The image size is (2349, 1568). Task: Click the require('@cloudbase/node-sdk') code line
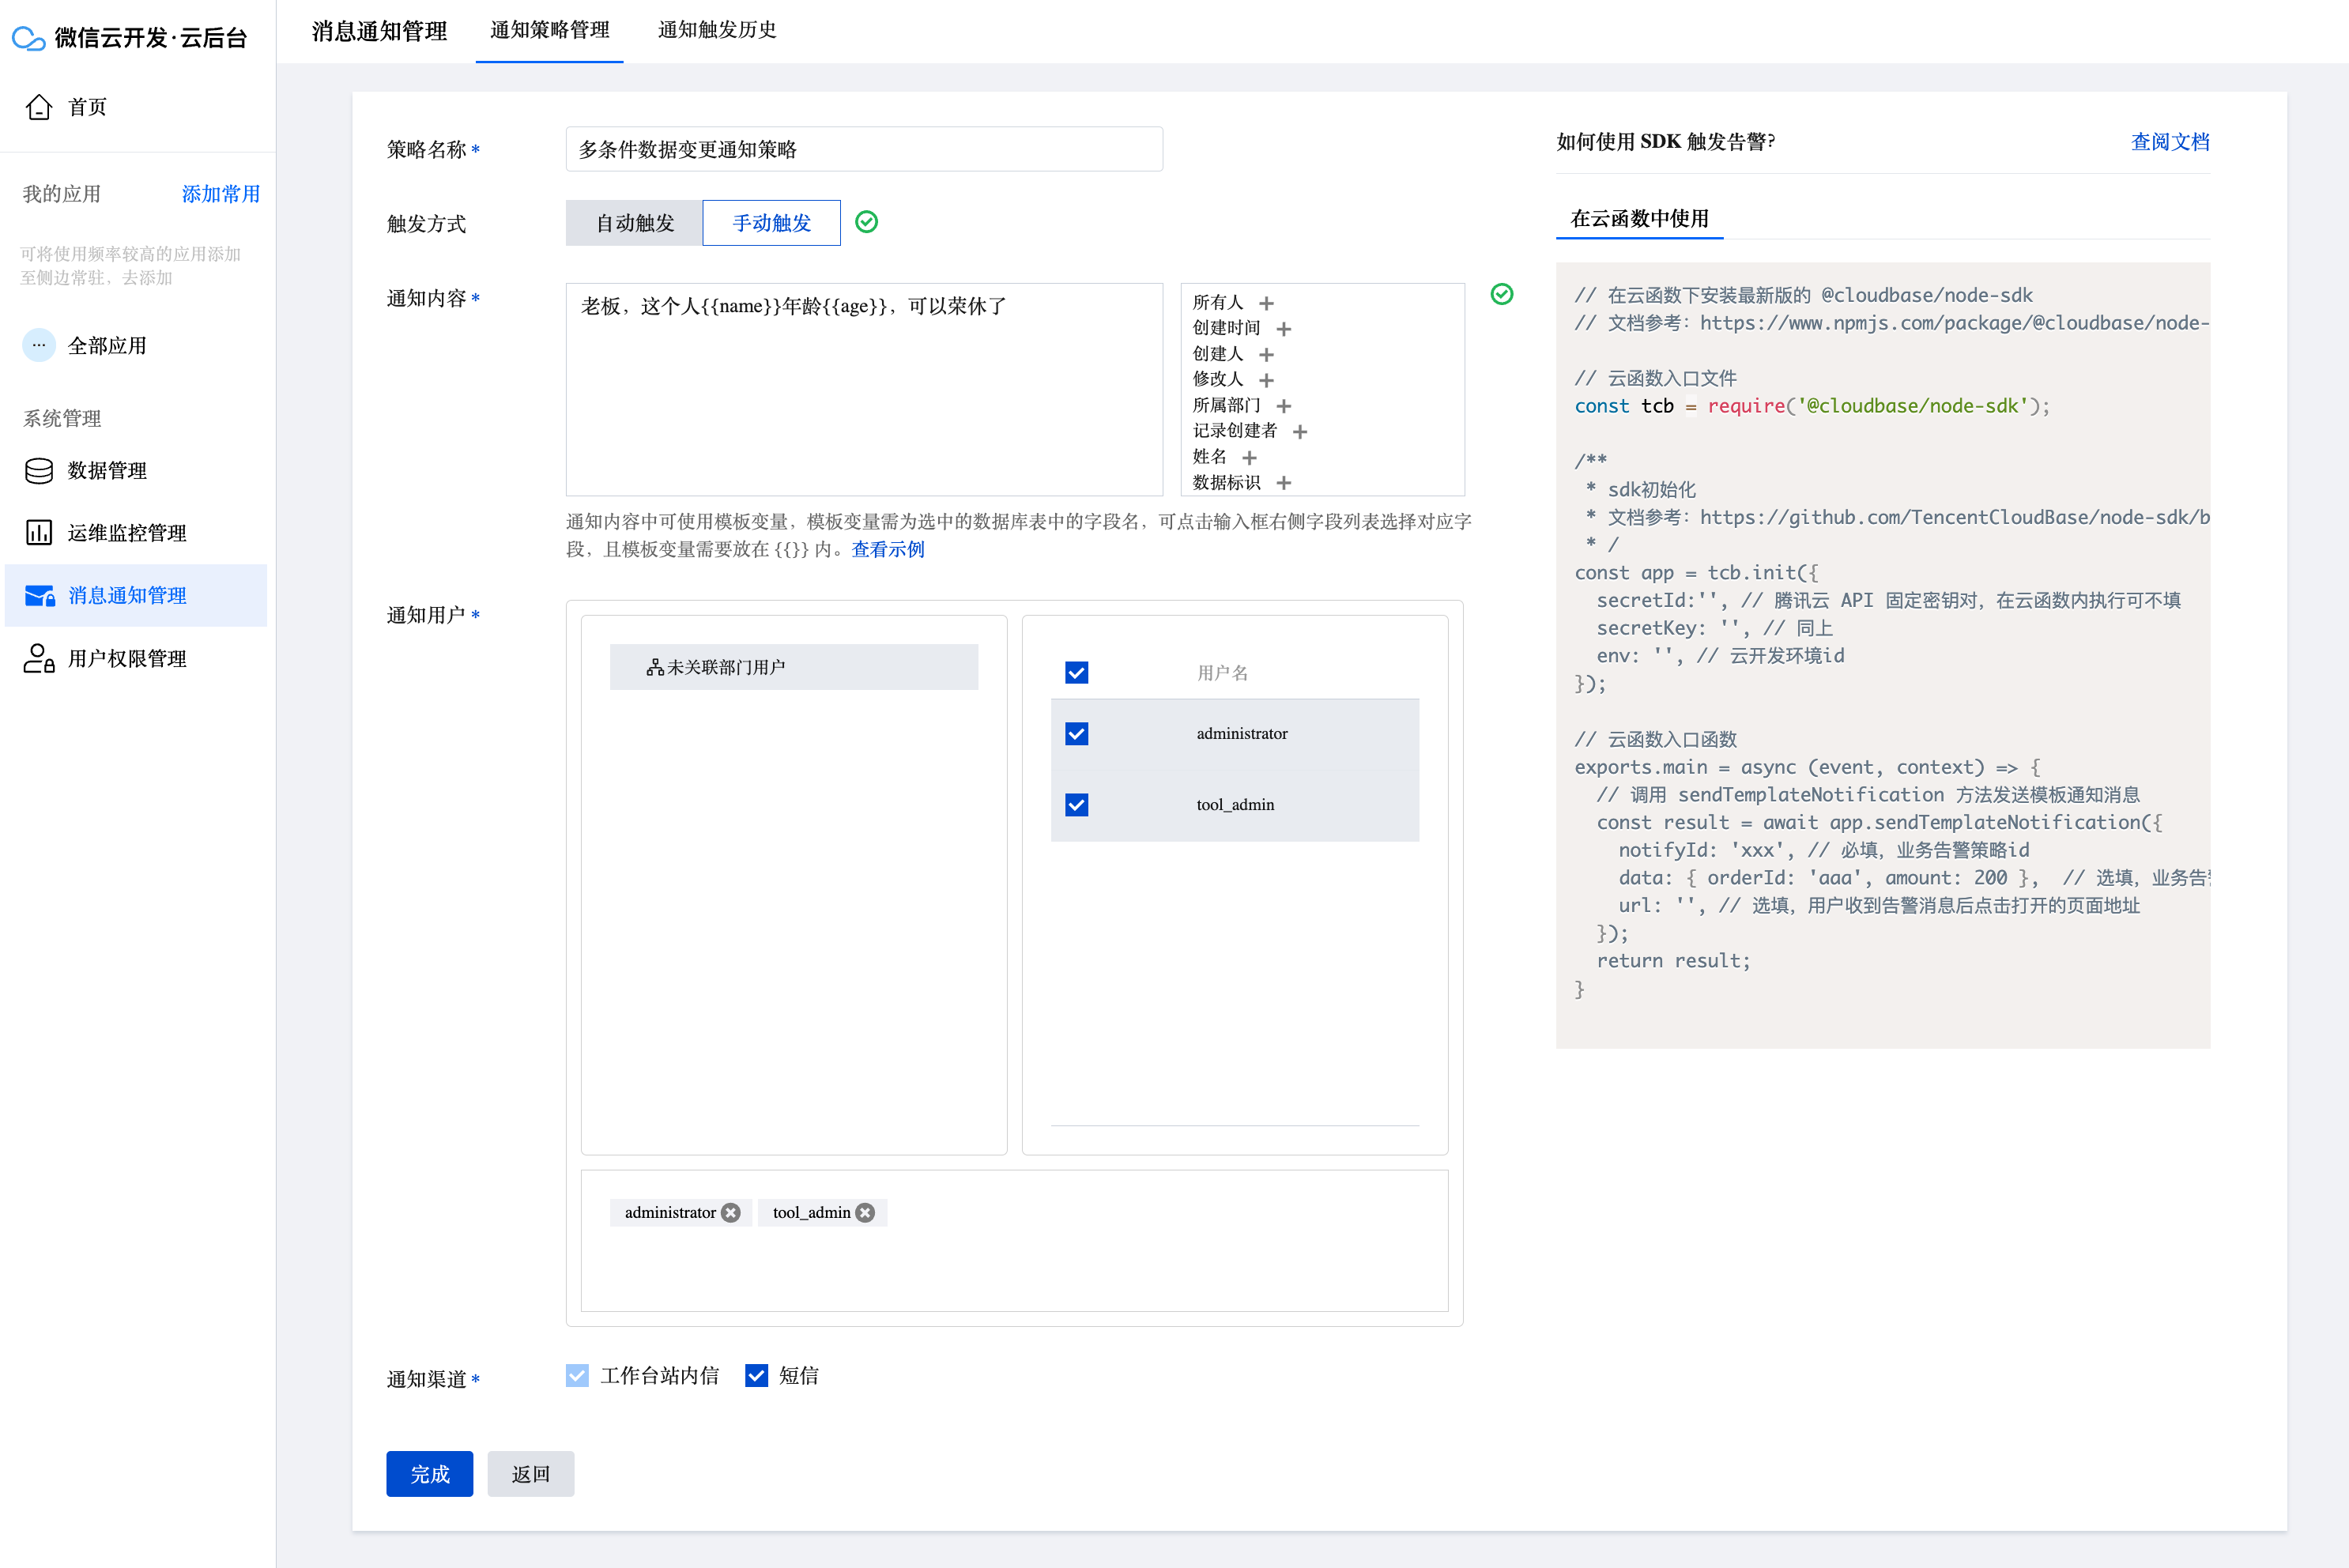[x=1812, y=406]
